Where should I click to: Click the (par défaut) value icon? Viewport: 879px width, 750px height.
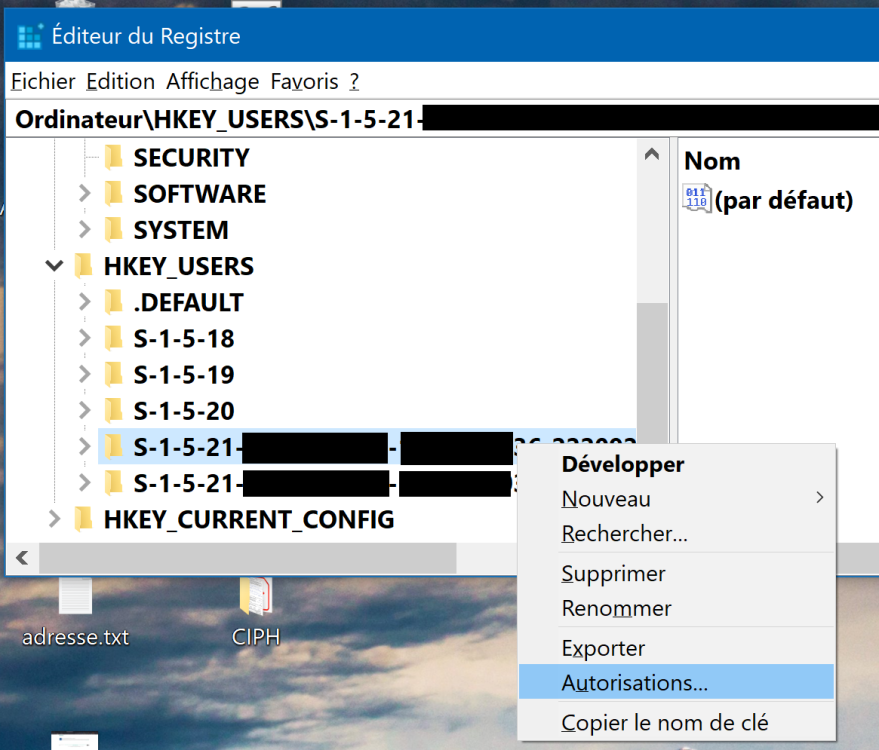click(x=697, y=198)
